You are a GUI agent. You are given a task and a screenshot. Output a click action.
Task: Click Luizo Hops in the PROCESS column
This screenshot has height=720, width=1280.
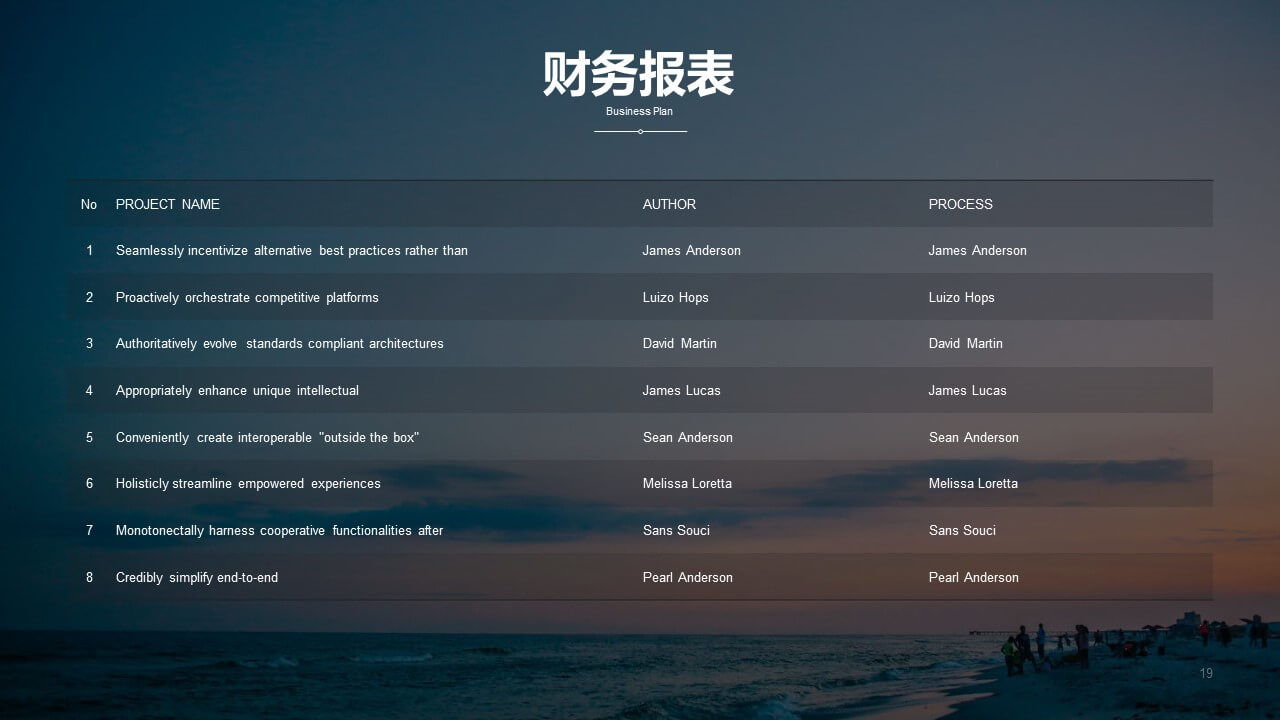pos(962,297)
